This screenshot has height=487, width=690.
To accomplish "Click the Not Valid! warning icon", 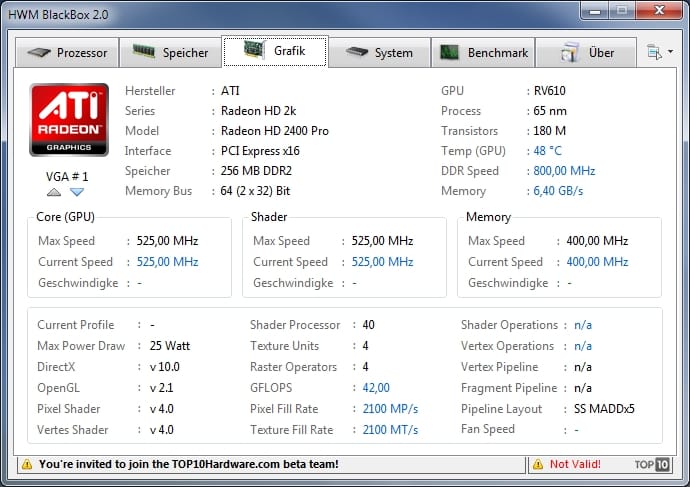I will 538,464.
